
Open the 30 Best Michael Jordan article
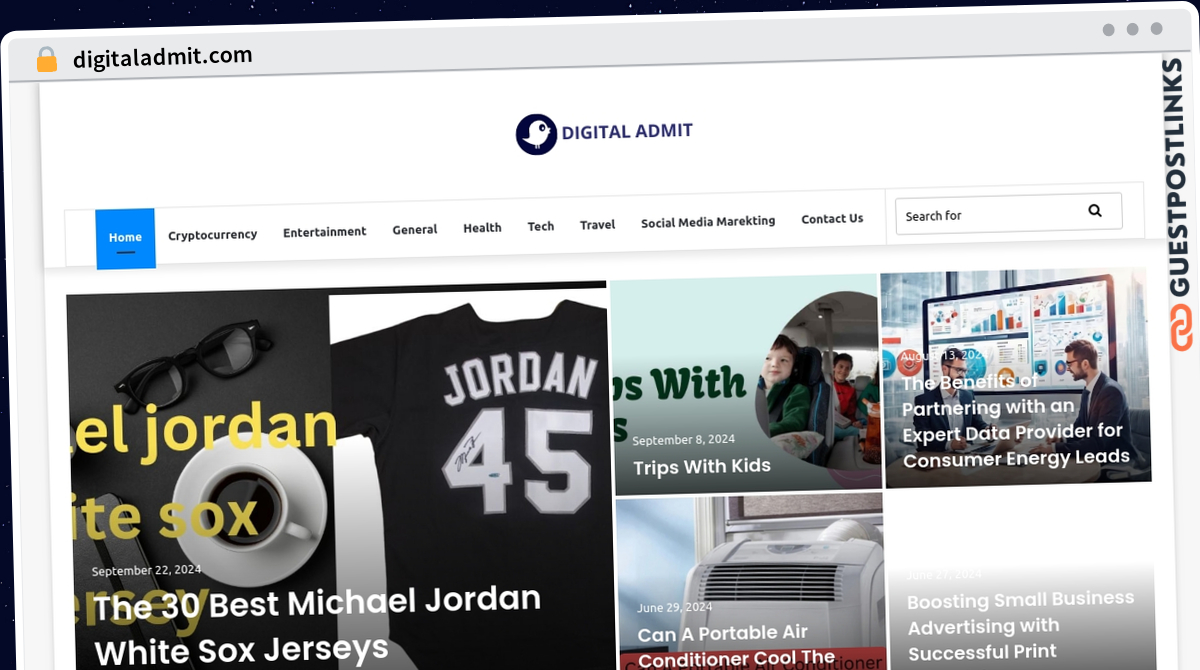318,624
